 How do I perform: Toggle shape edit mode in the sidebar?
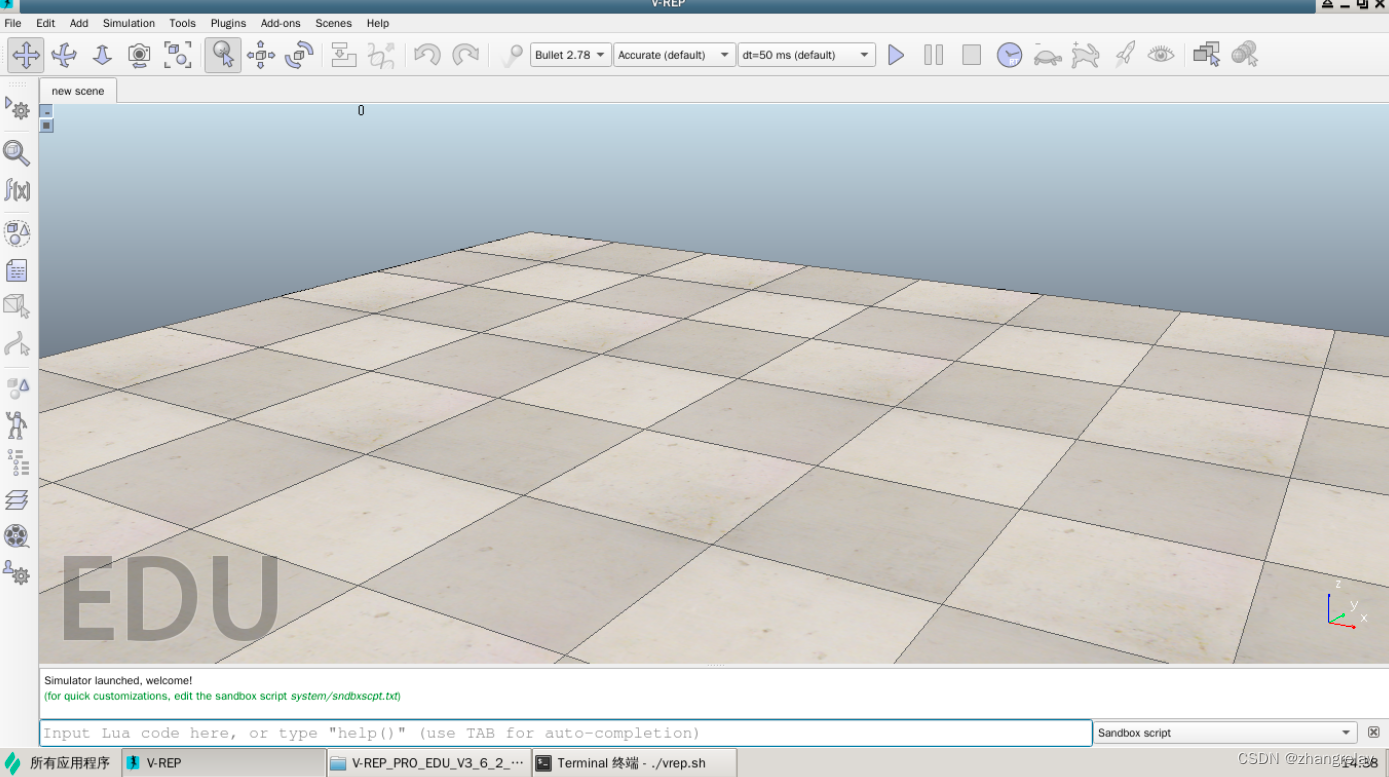[x=17, y=307]
